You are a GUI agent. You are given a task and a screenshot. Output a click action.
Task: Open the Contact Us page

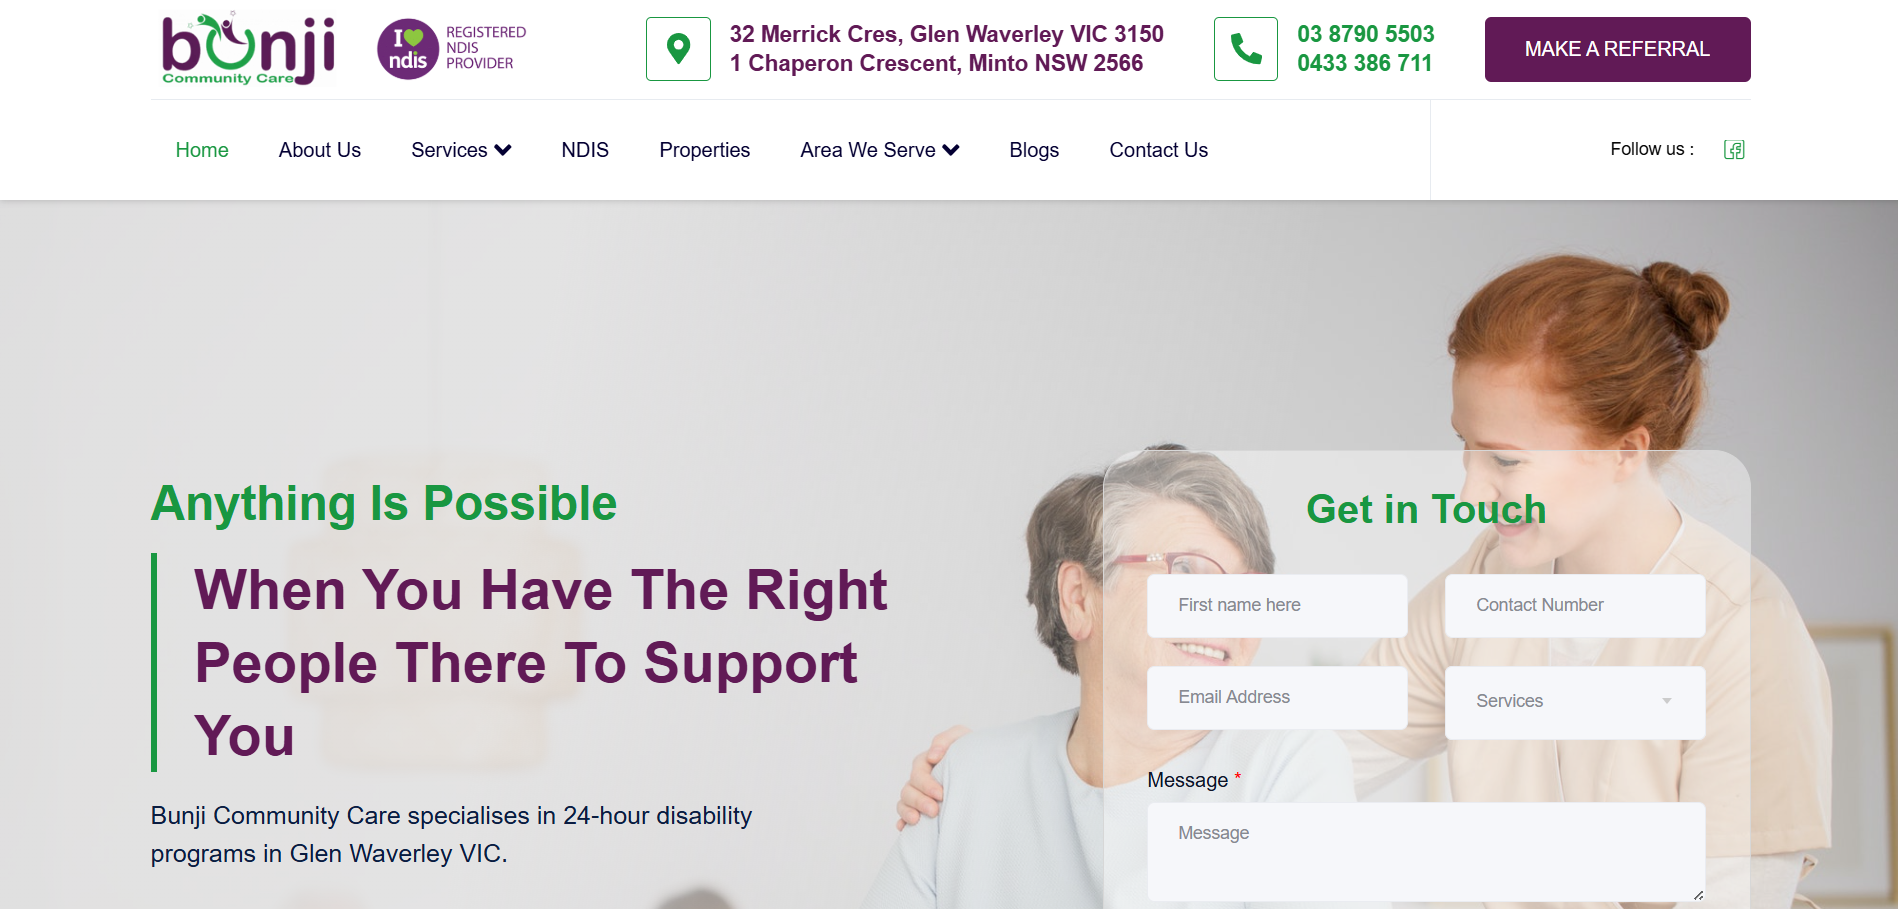tap(1158, 150)
